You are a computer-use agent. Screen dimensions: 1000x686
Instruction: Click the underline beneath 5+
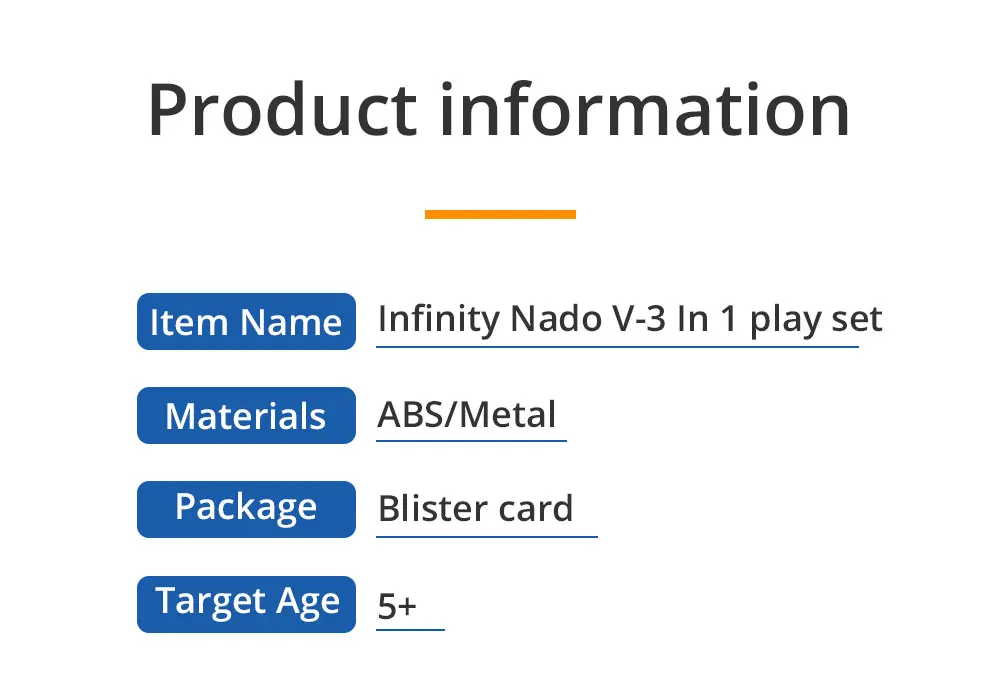[x=410, y=629]
